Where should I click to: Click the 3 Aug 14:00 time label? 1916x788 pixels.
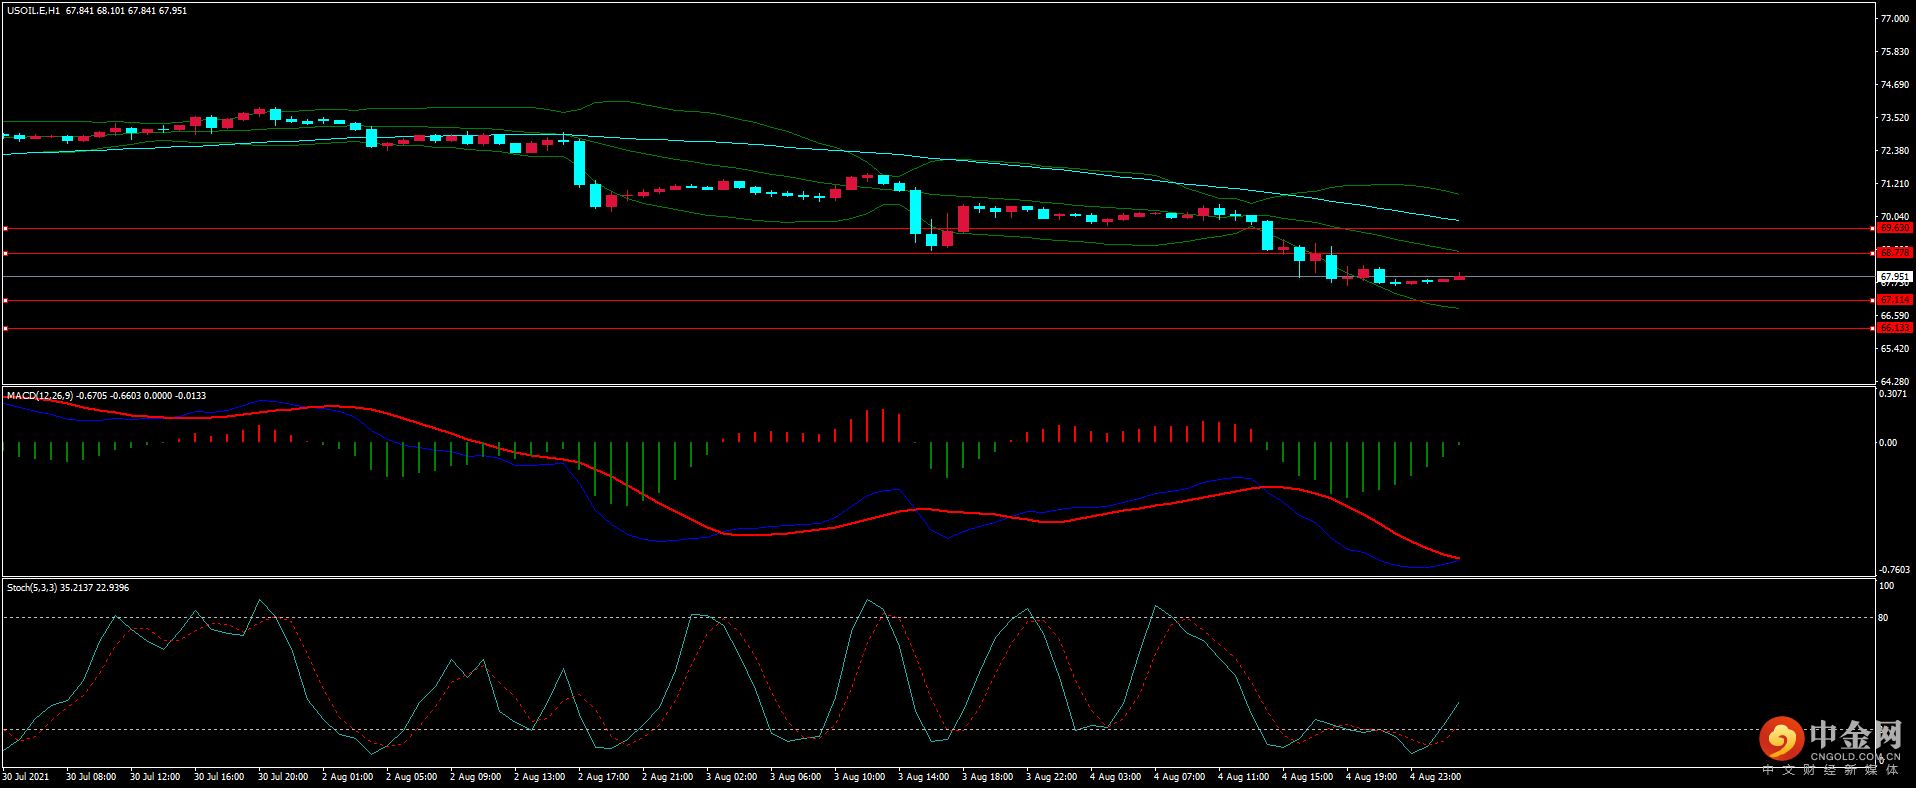923,777
